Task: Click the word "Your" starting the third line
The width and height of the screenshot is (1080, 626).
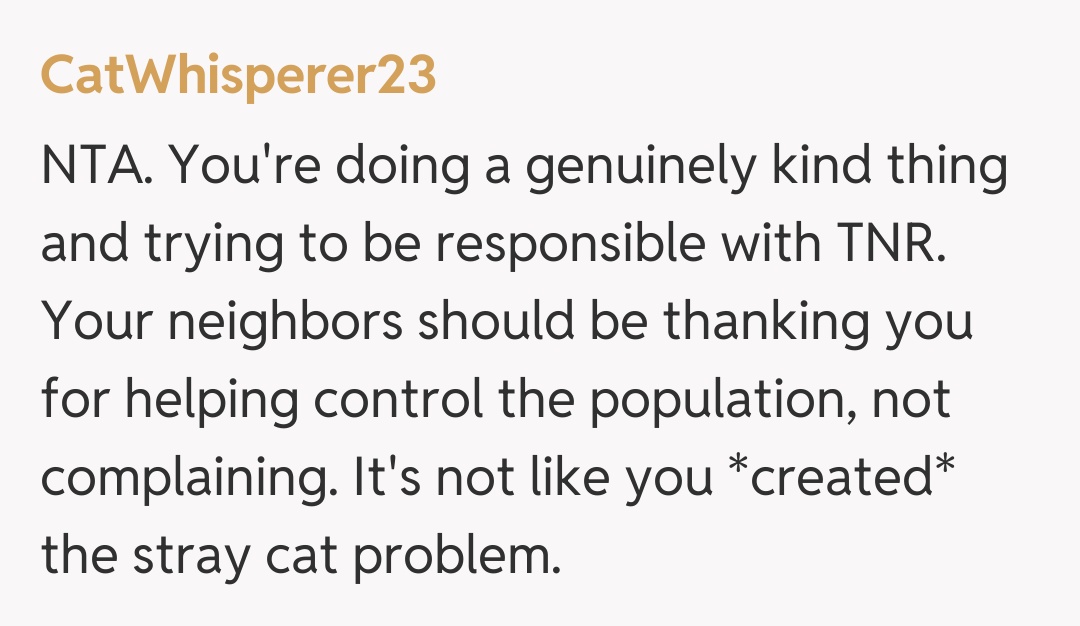Action: [x=93, y=323]
